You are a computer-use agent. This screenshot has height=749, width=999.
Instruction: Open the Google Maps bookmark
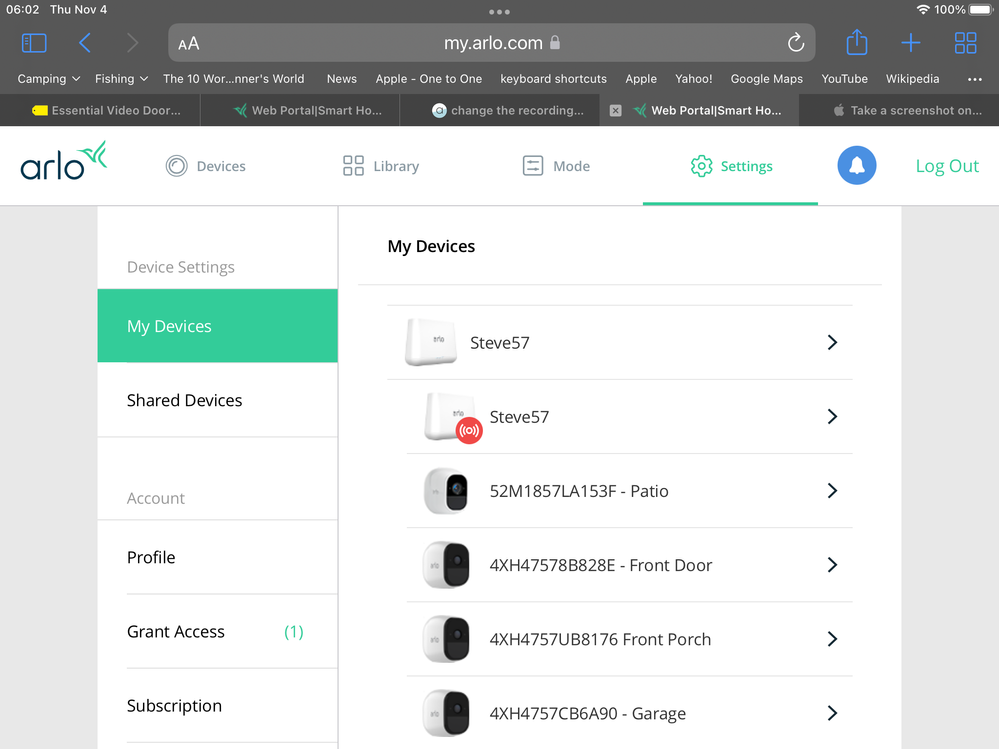pyautogui.click(x=766, y=79)
